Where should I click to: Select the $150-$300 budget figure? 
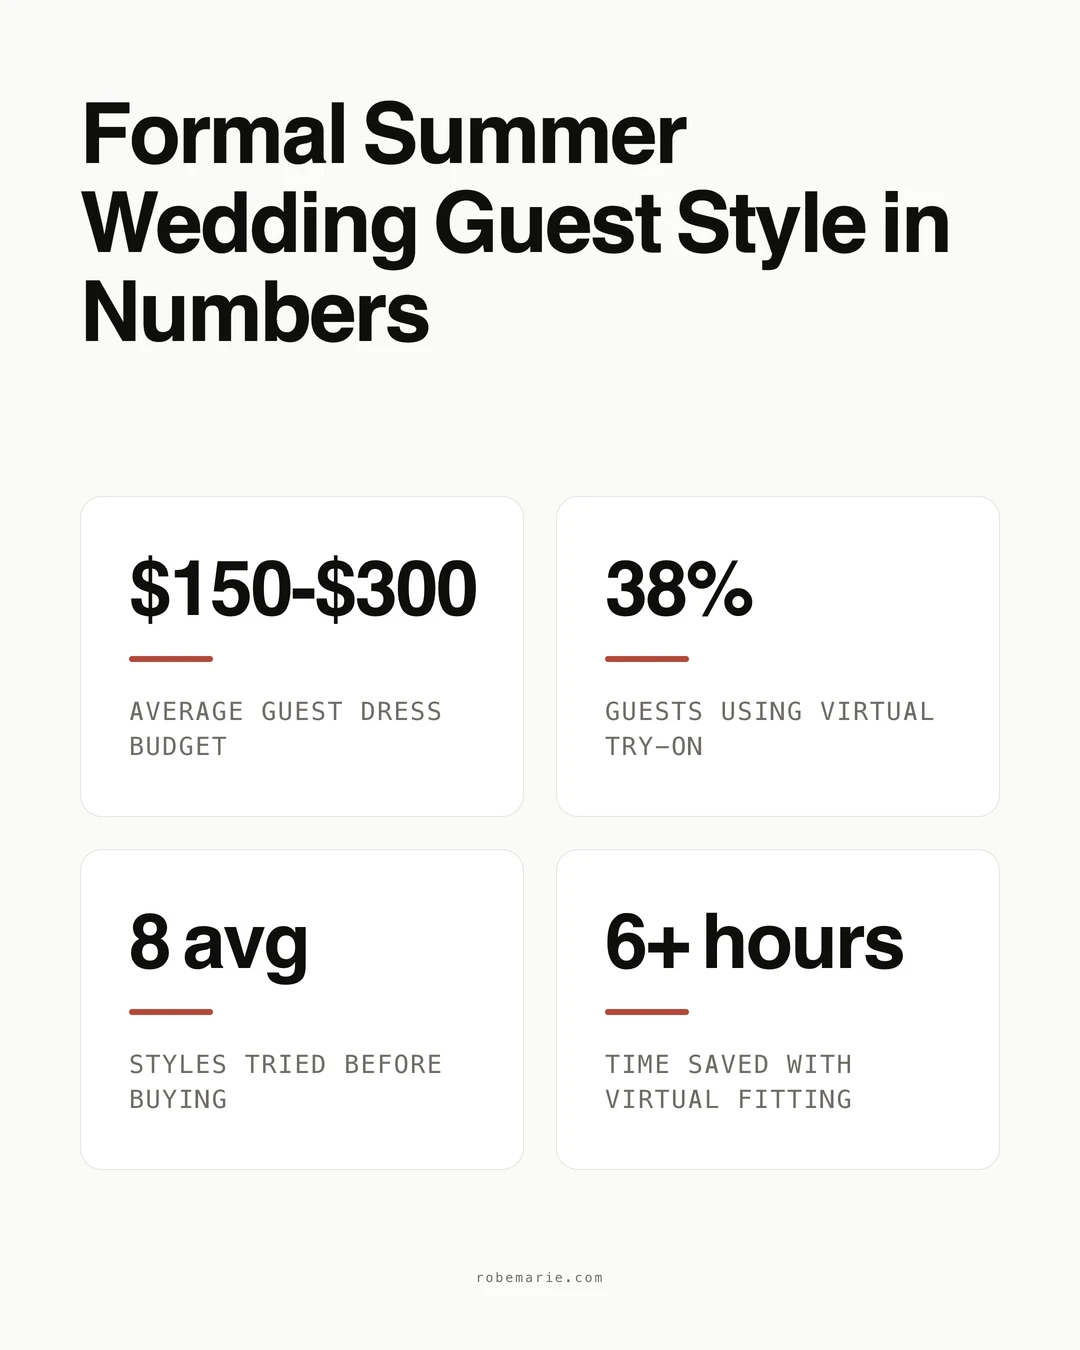[303, 589]
